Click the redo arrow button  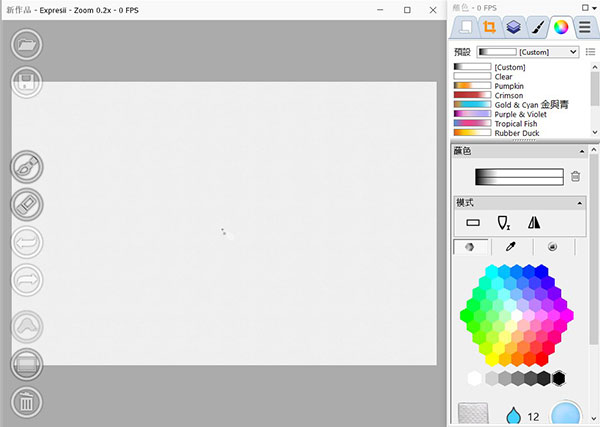tap(26, 280)
